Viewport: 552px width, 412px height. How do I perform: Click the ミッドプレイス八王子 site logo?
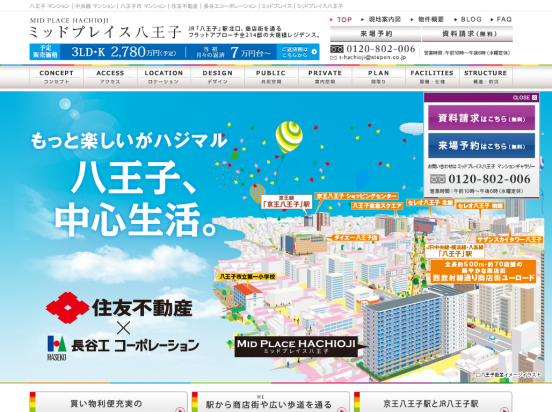coord(105,29)
